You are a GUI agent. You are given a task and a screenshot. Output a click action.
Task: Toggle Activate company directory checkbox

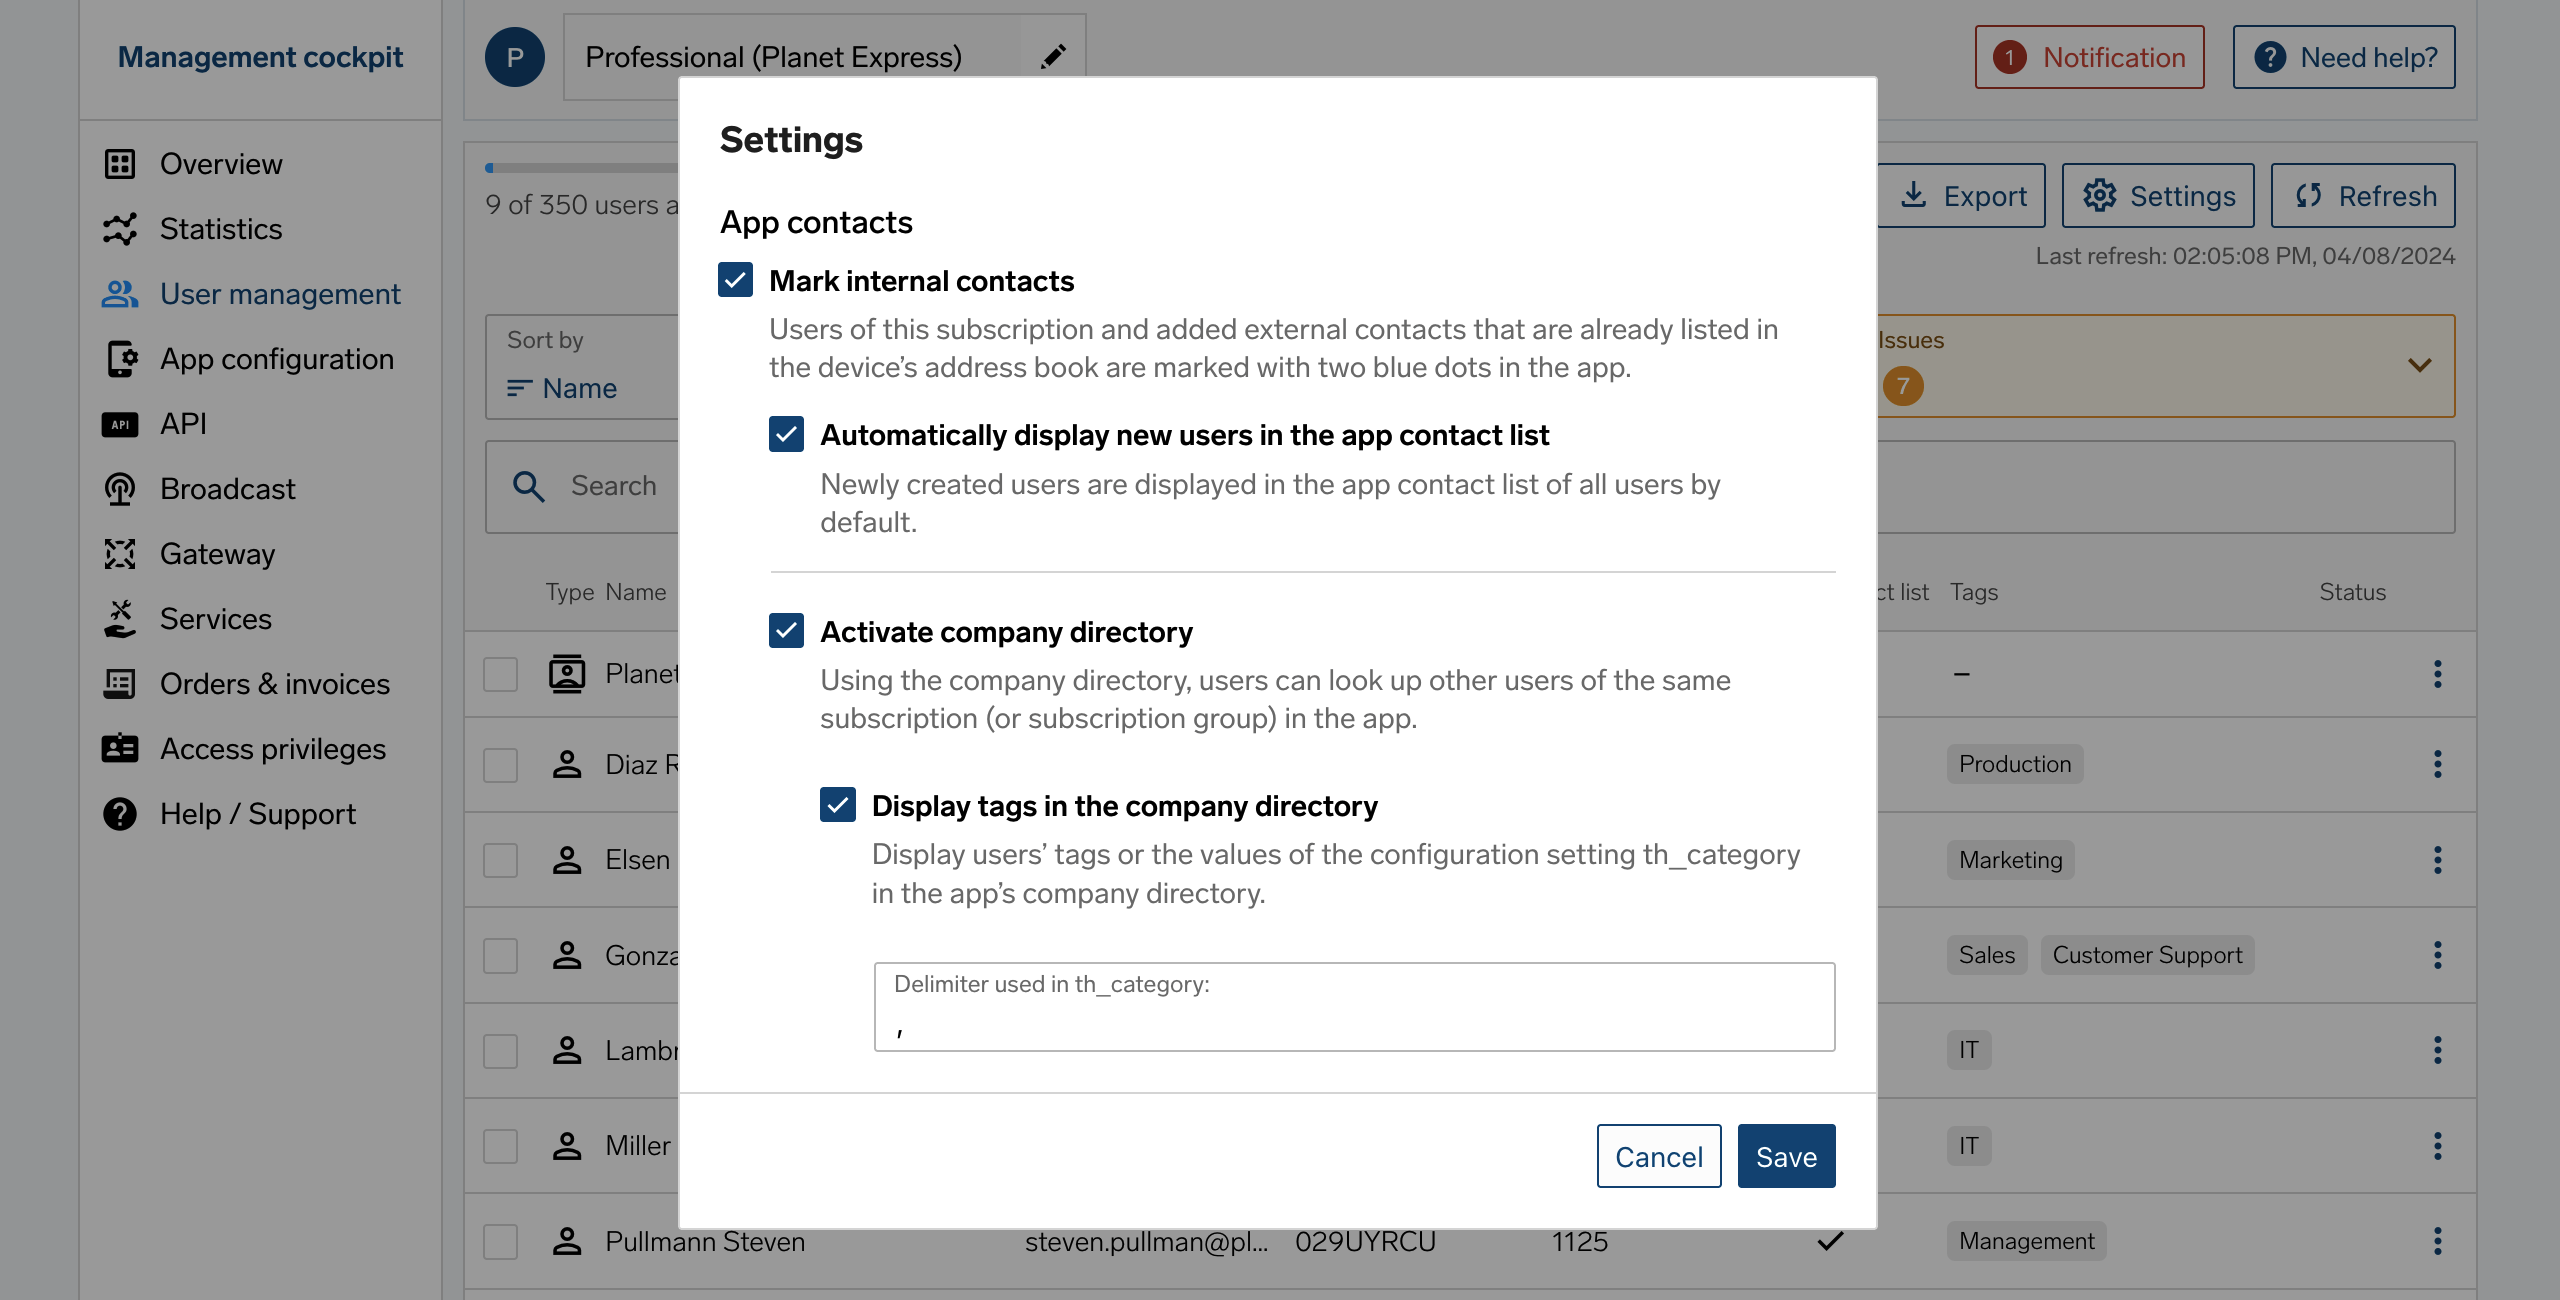point(787,631)
